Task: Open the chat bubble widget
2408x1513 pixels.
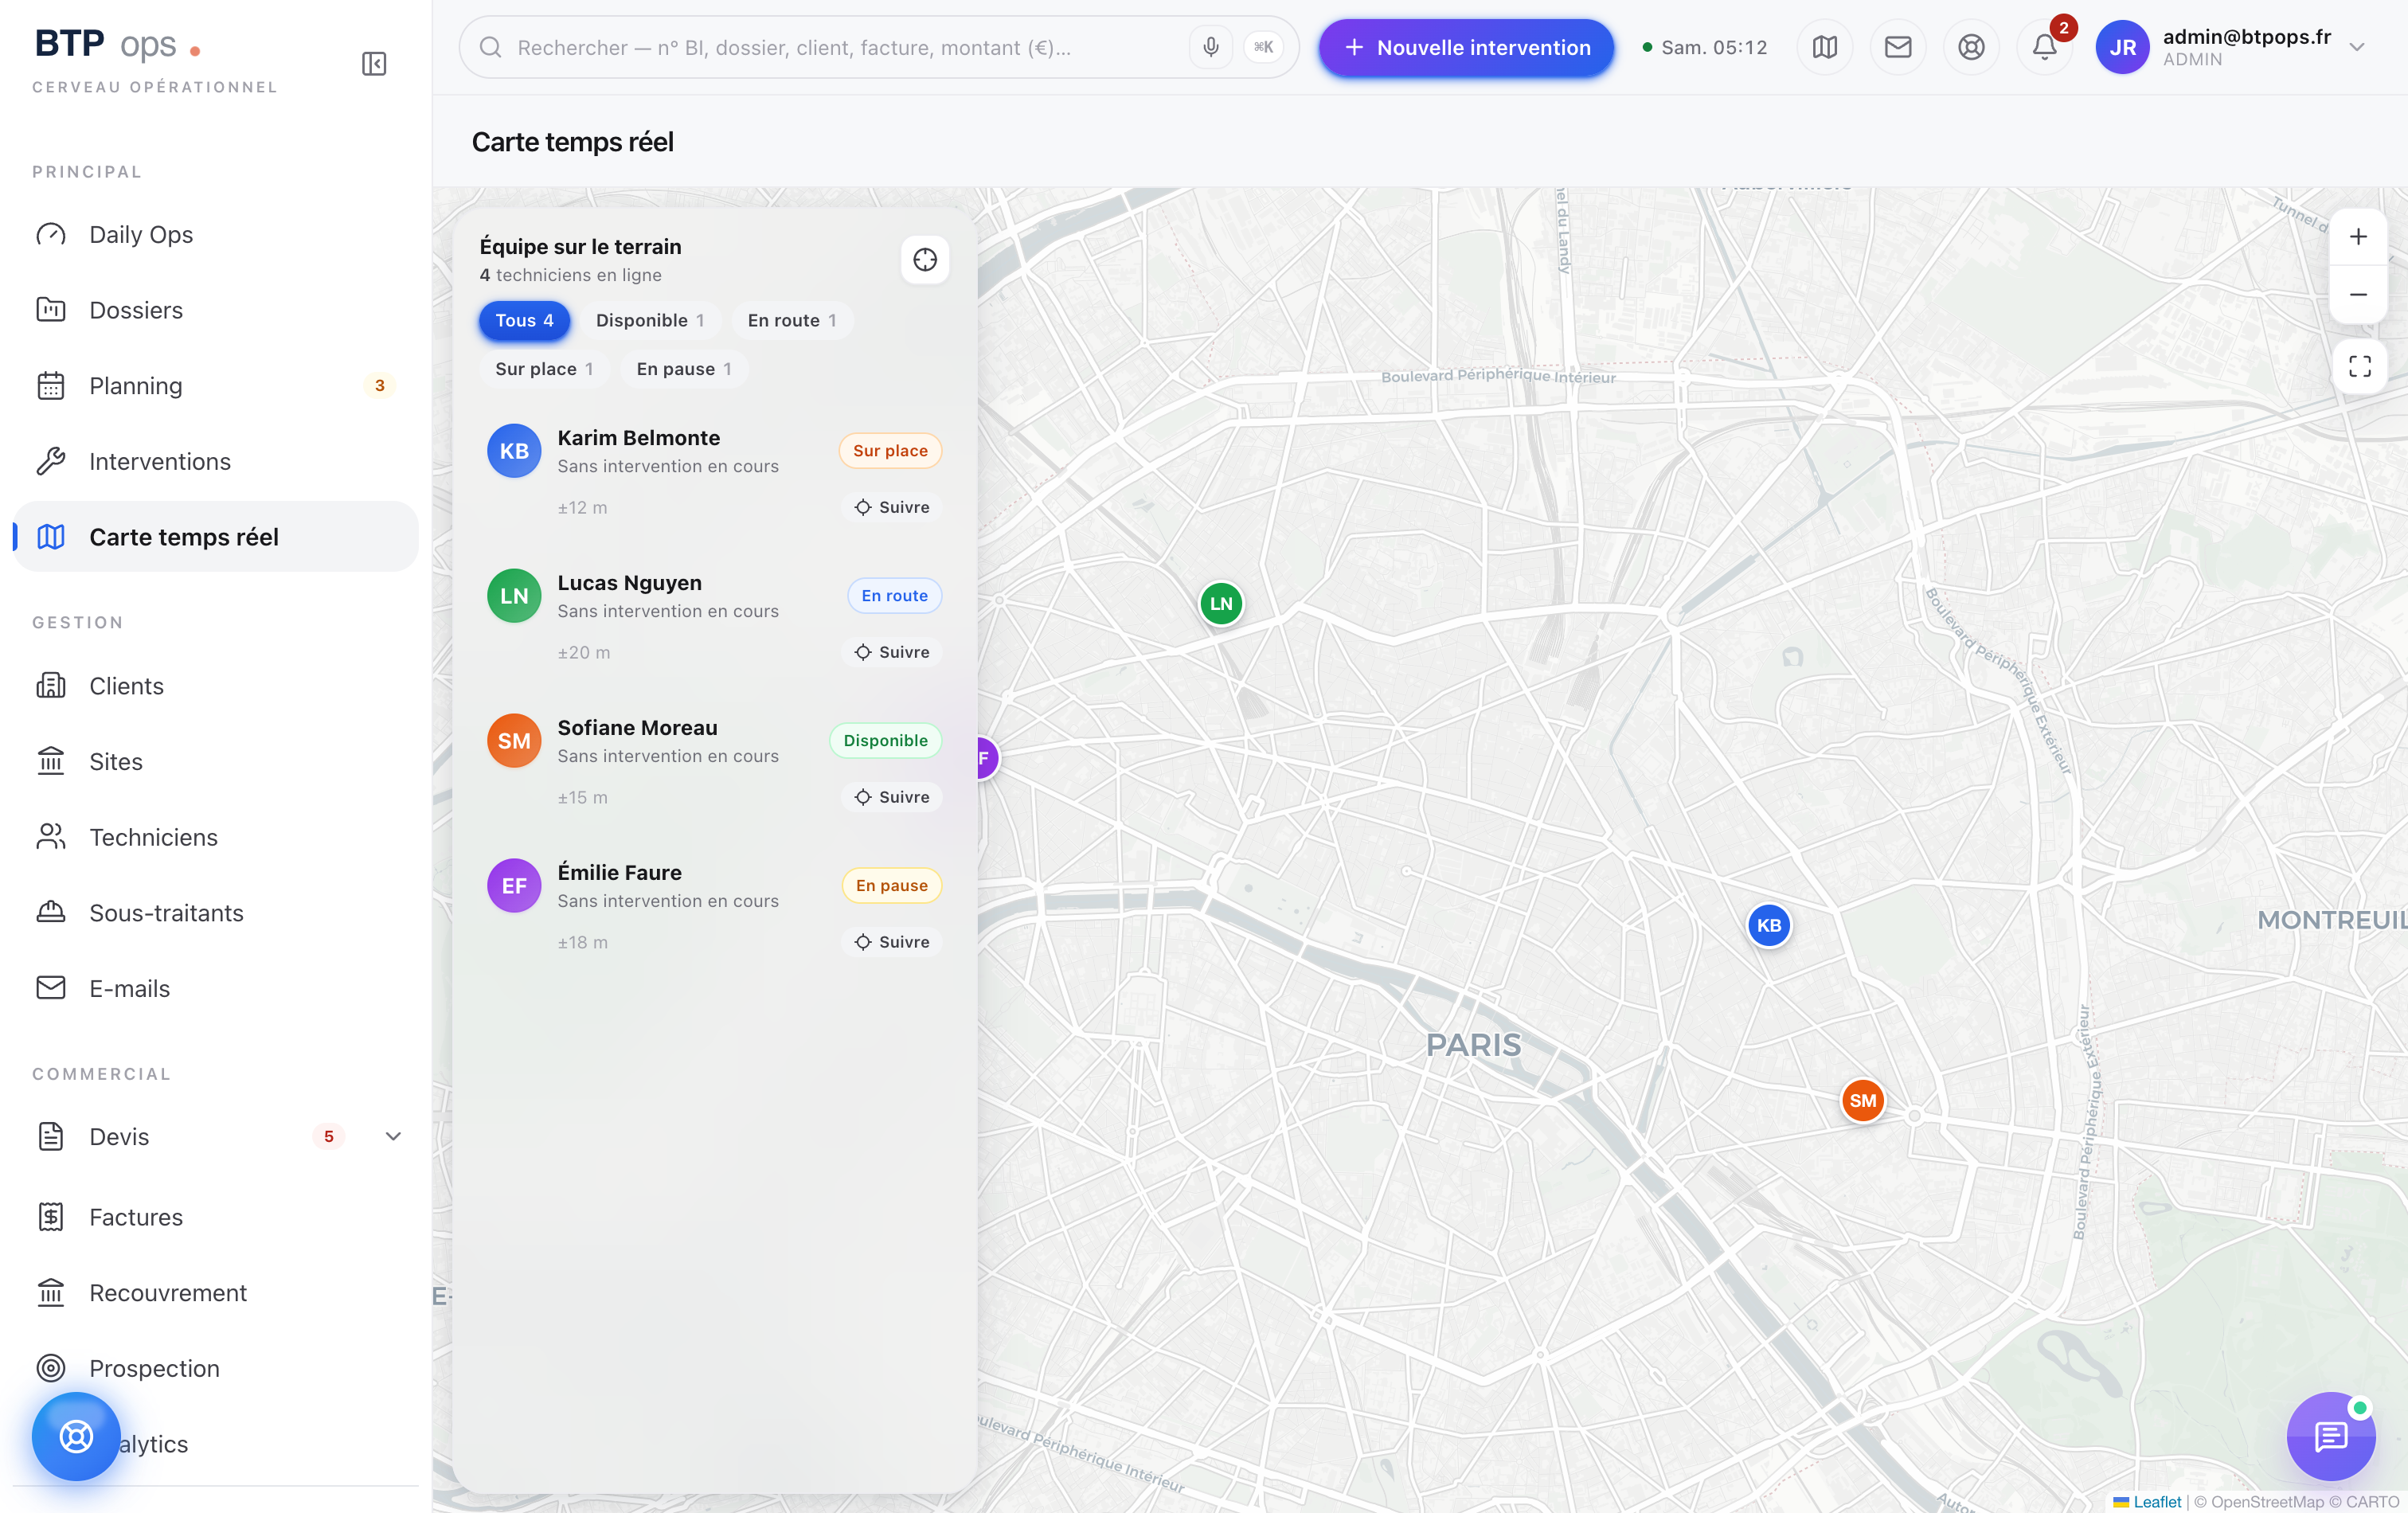Action: [2331, 1437]
